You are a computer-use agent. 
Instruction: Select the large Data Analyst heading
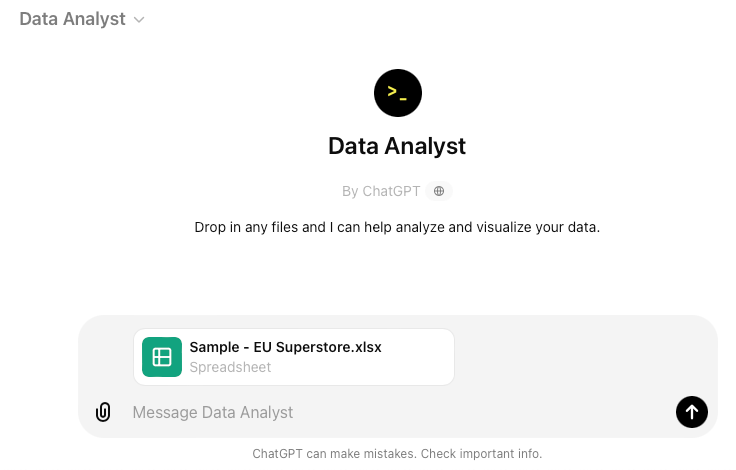[397, 146]
